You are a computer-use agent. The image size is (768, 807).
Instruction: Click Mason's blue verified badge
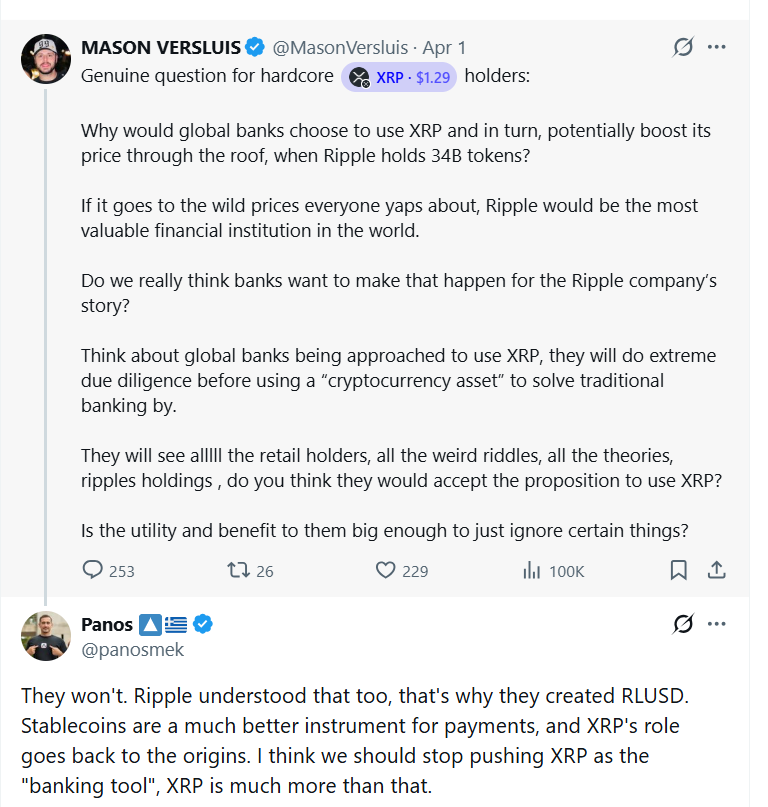click(255, 47)
